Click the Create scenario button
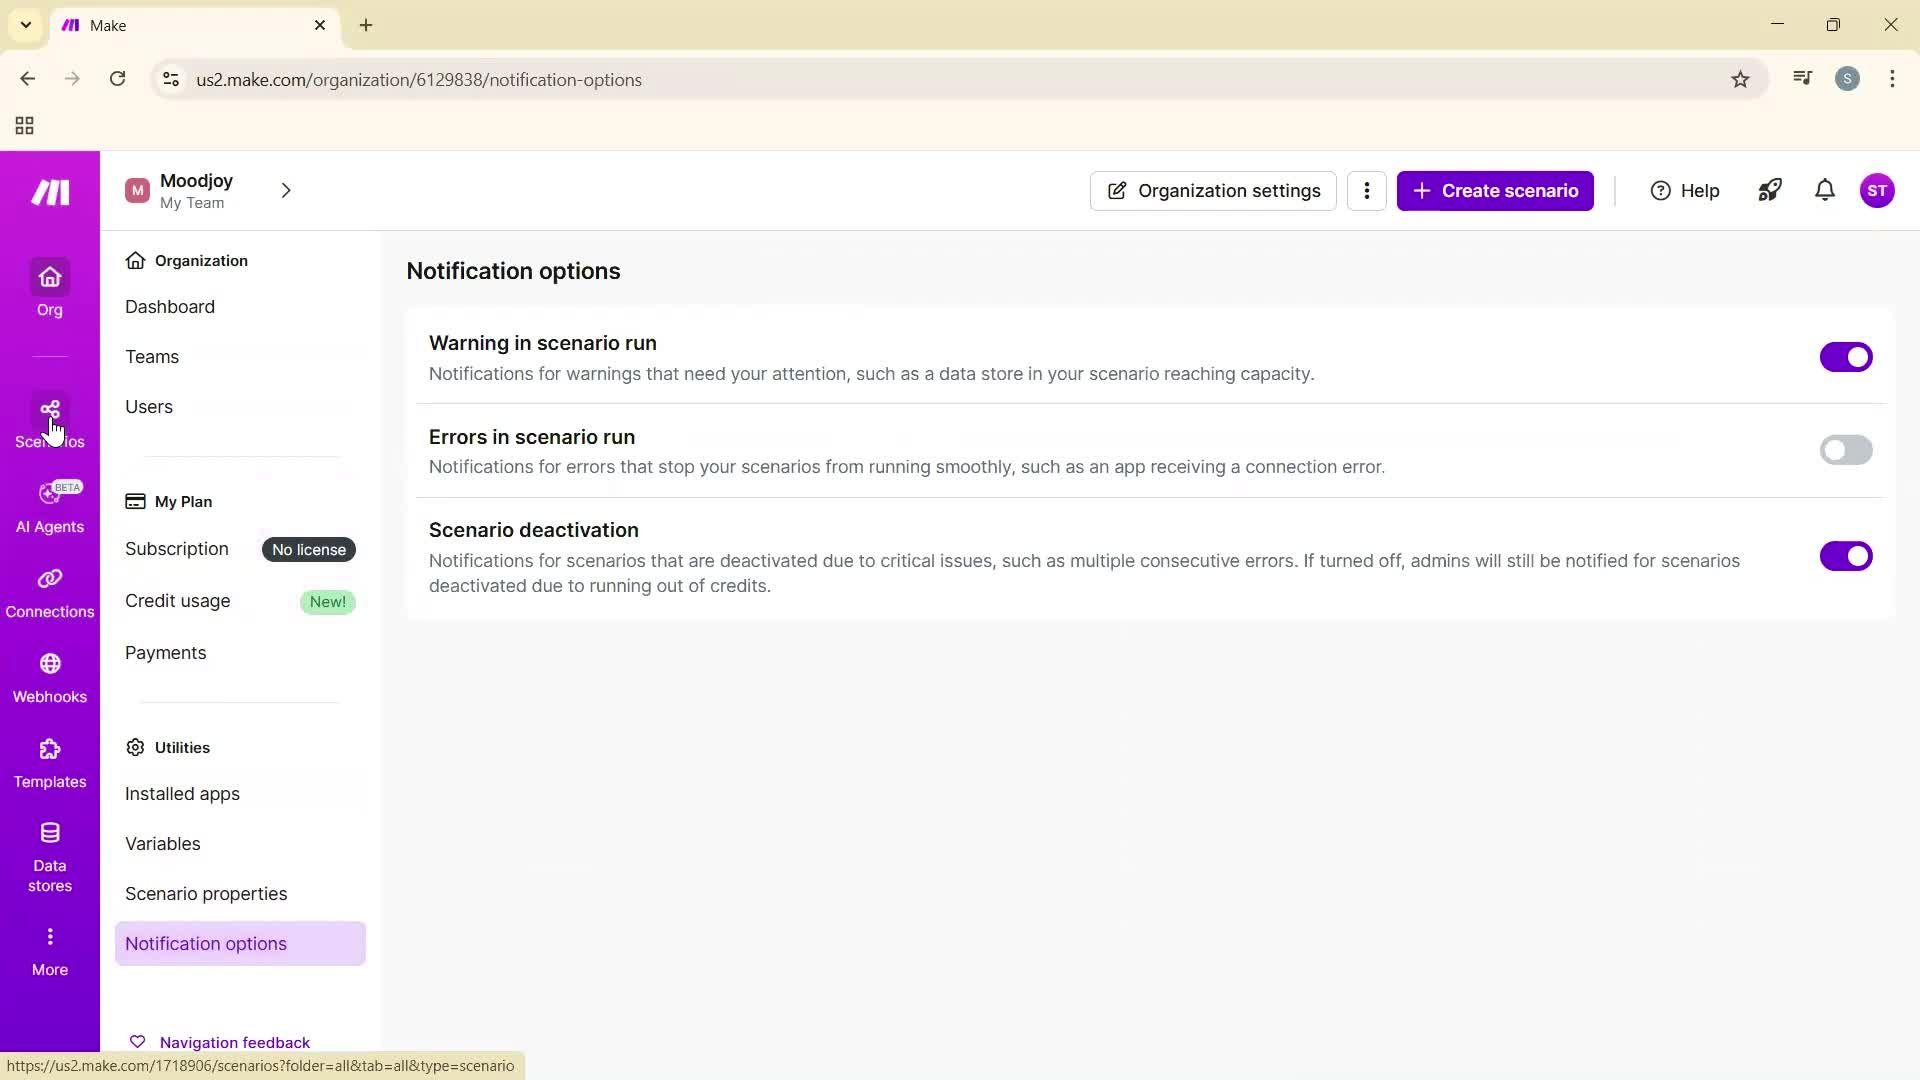 pyautogui.click(x=1495, y=190)
